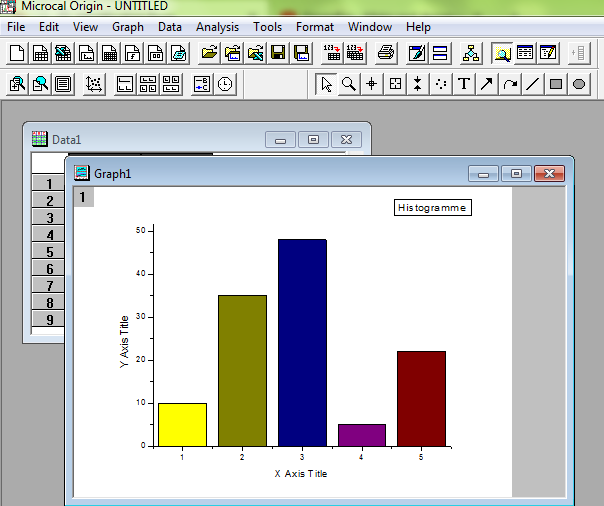604x506 pixels.
Task: Click the Open folder icon
Action: [x=209, y=52]
